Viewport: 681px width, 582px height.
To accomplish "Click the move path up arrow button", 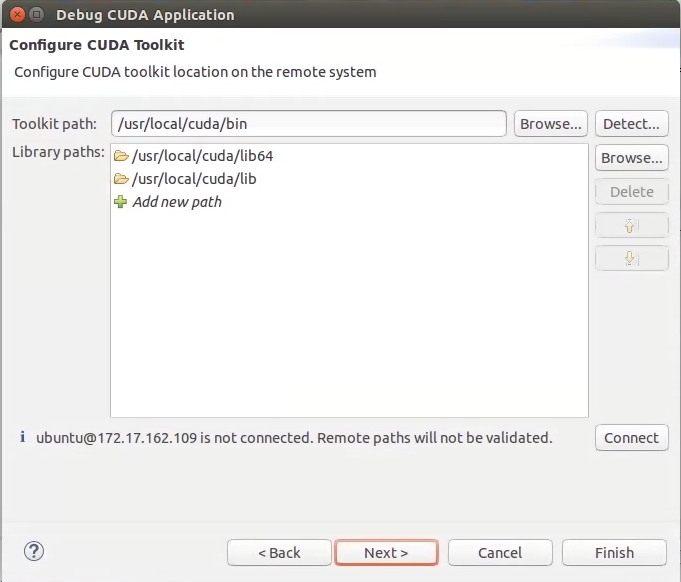I will 631,225.
